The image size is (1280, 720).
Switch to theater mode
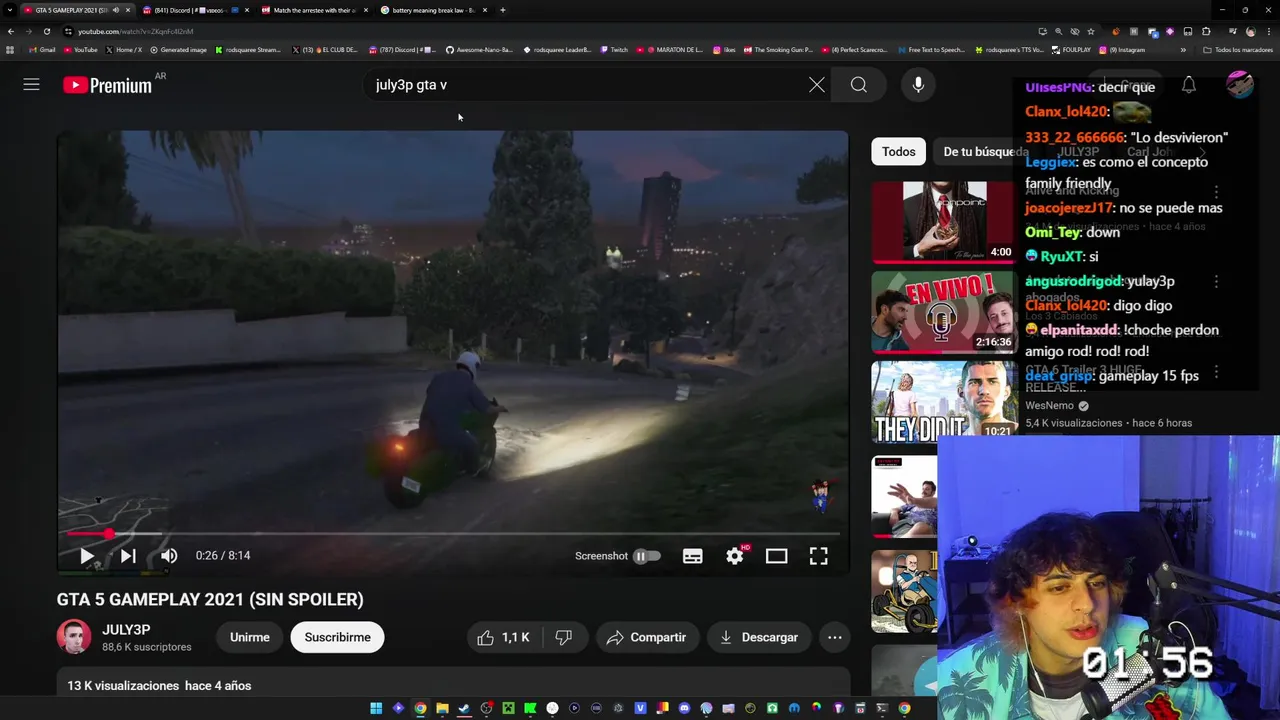pos(777,556)
